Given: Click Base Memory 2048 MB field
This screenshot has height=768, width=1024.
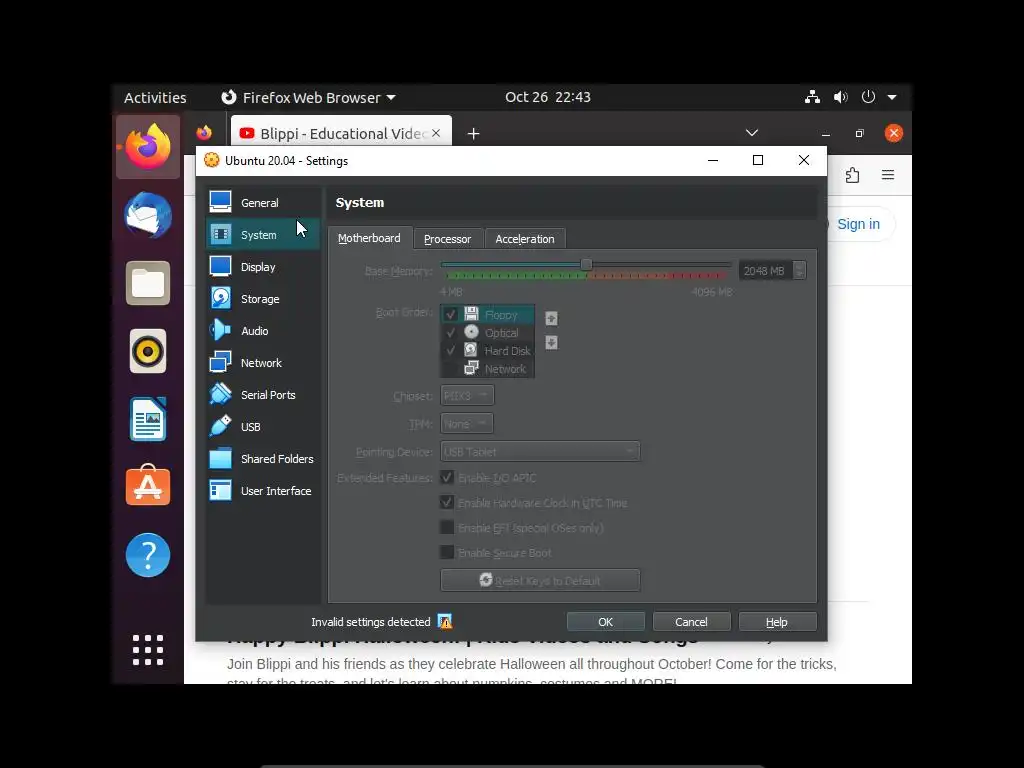Looking at the screenshot, I should click(x=765, y=270).
